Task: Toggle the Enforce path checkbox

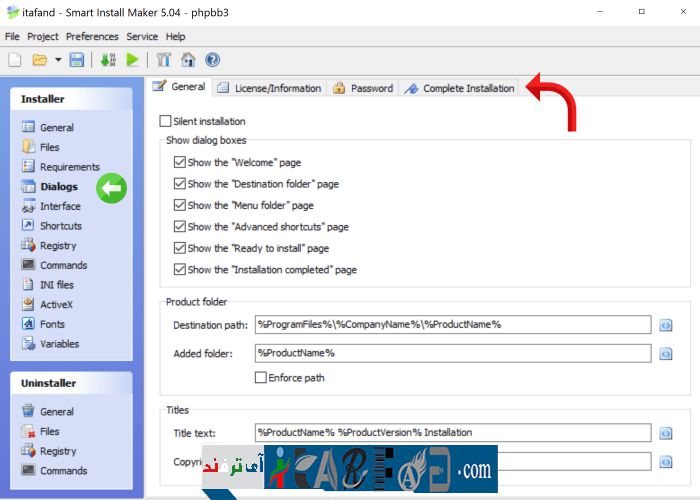Action: [261, 378]
